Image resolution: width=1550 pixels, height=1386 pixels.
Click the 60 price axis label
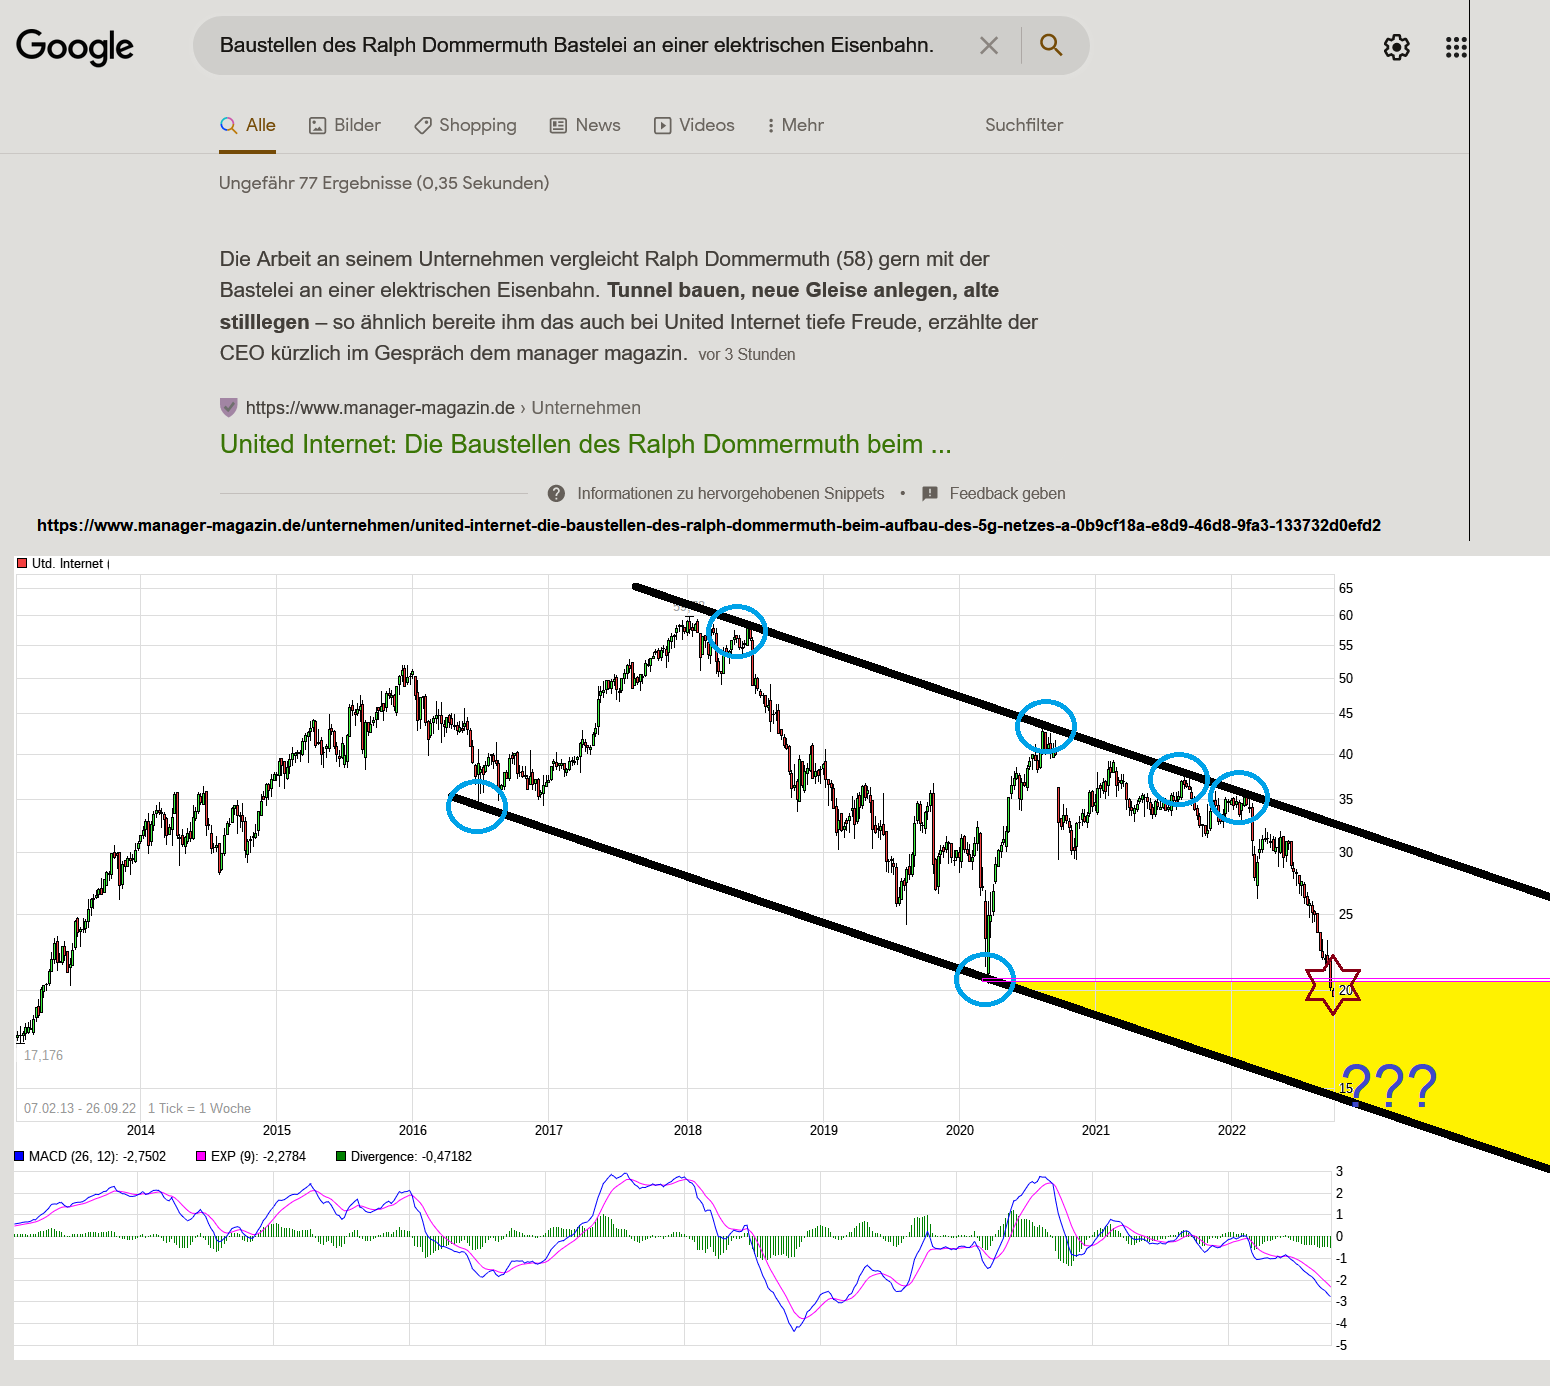[x=1346, y=615]
